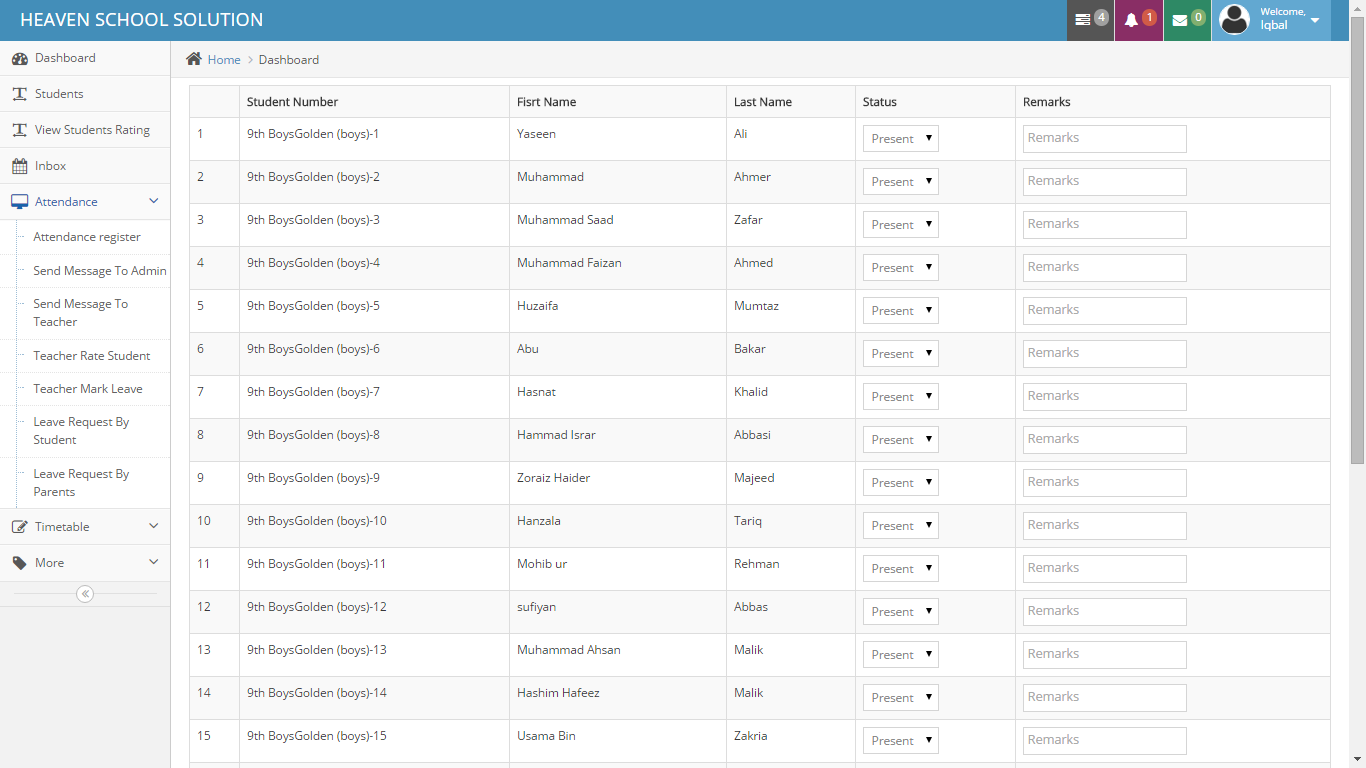Open Status dropdown for Yaseen Ali
1366x768 pixels.
[900, 138]
